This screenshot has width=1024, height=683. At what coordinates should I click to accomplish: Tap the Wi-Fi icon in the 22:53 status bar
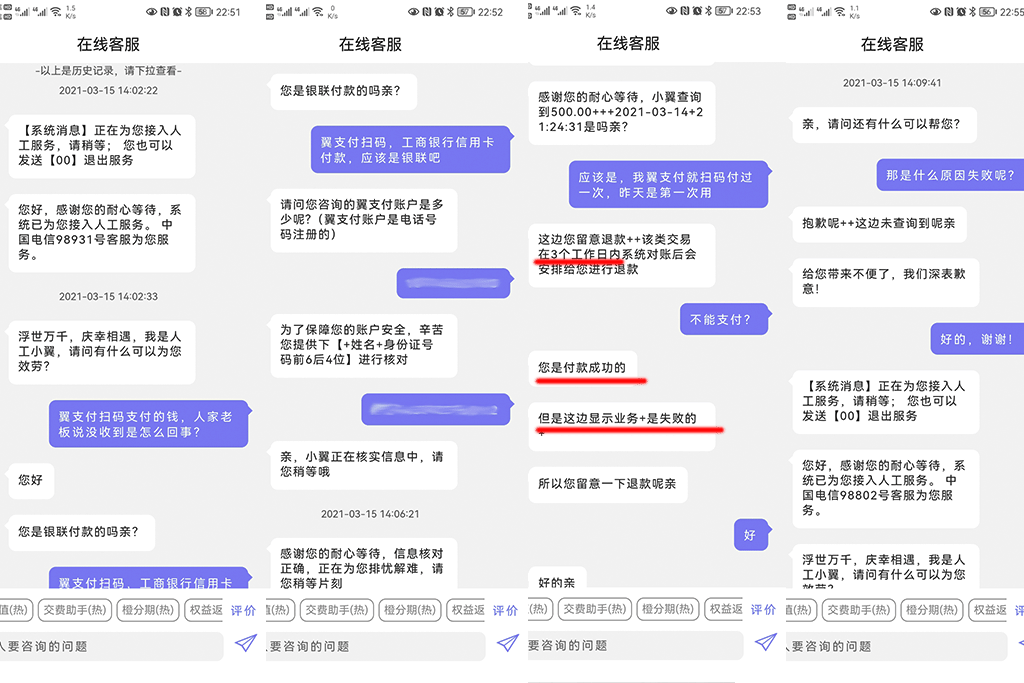[575, 10]
